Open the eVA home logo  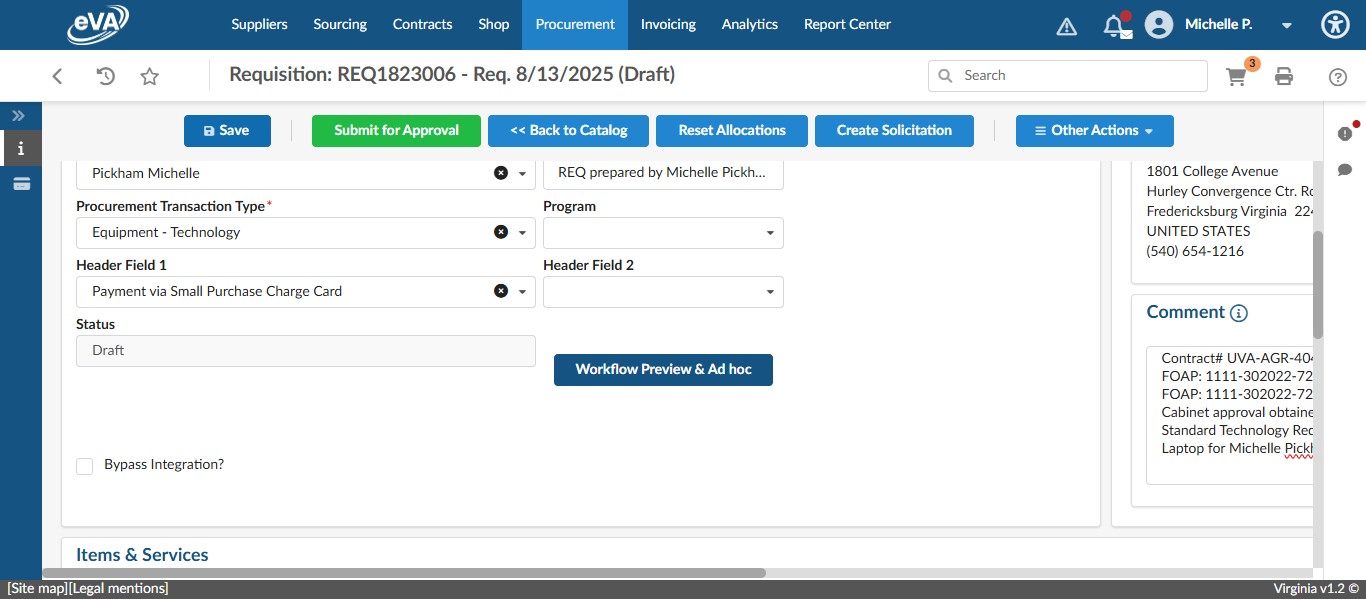pyautogui.click(x=97, y=24)
